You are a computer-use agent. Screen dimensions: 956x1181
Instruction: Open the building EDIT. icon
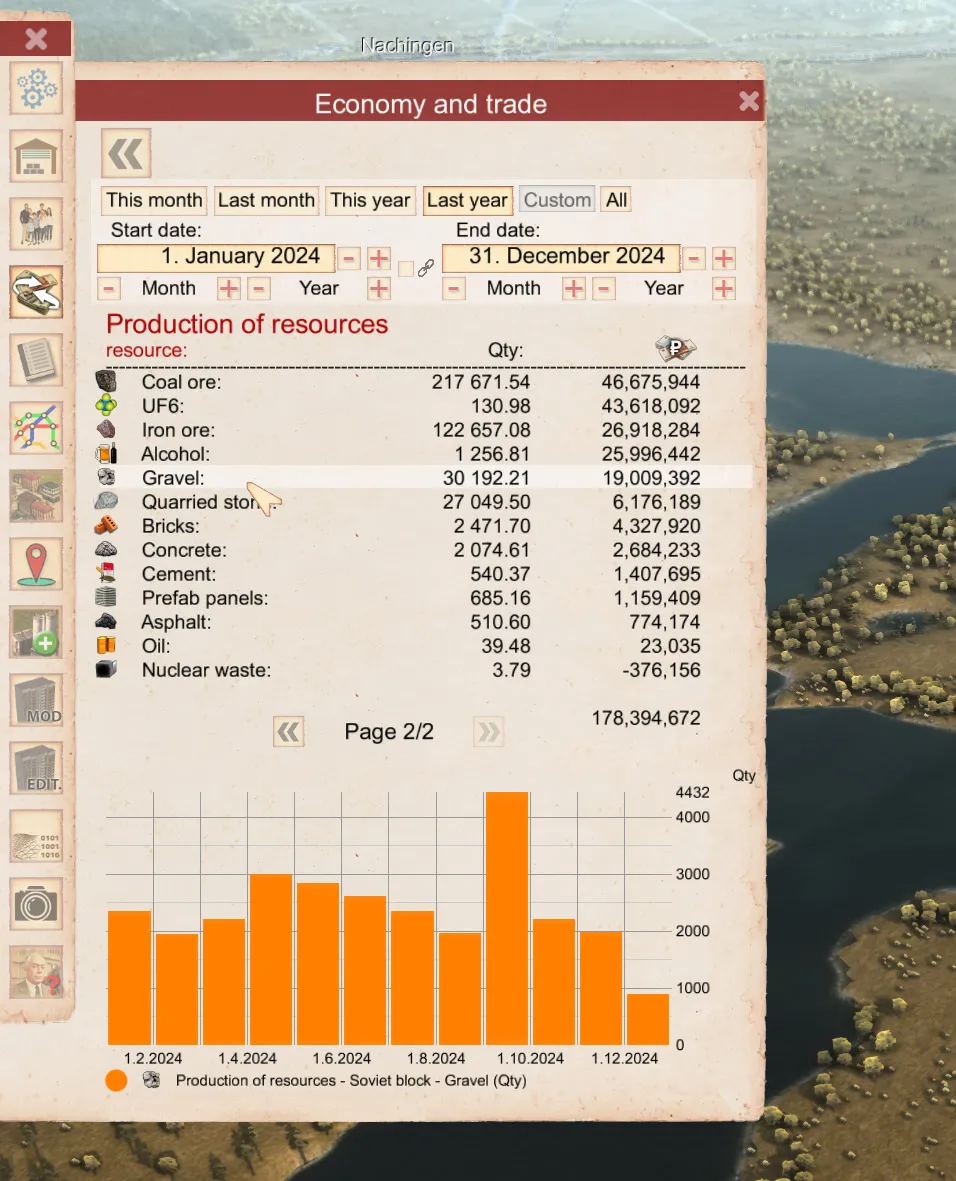[37, 768]
